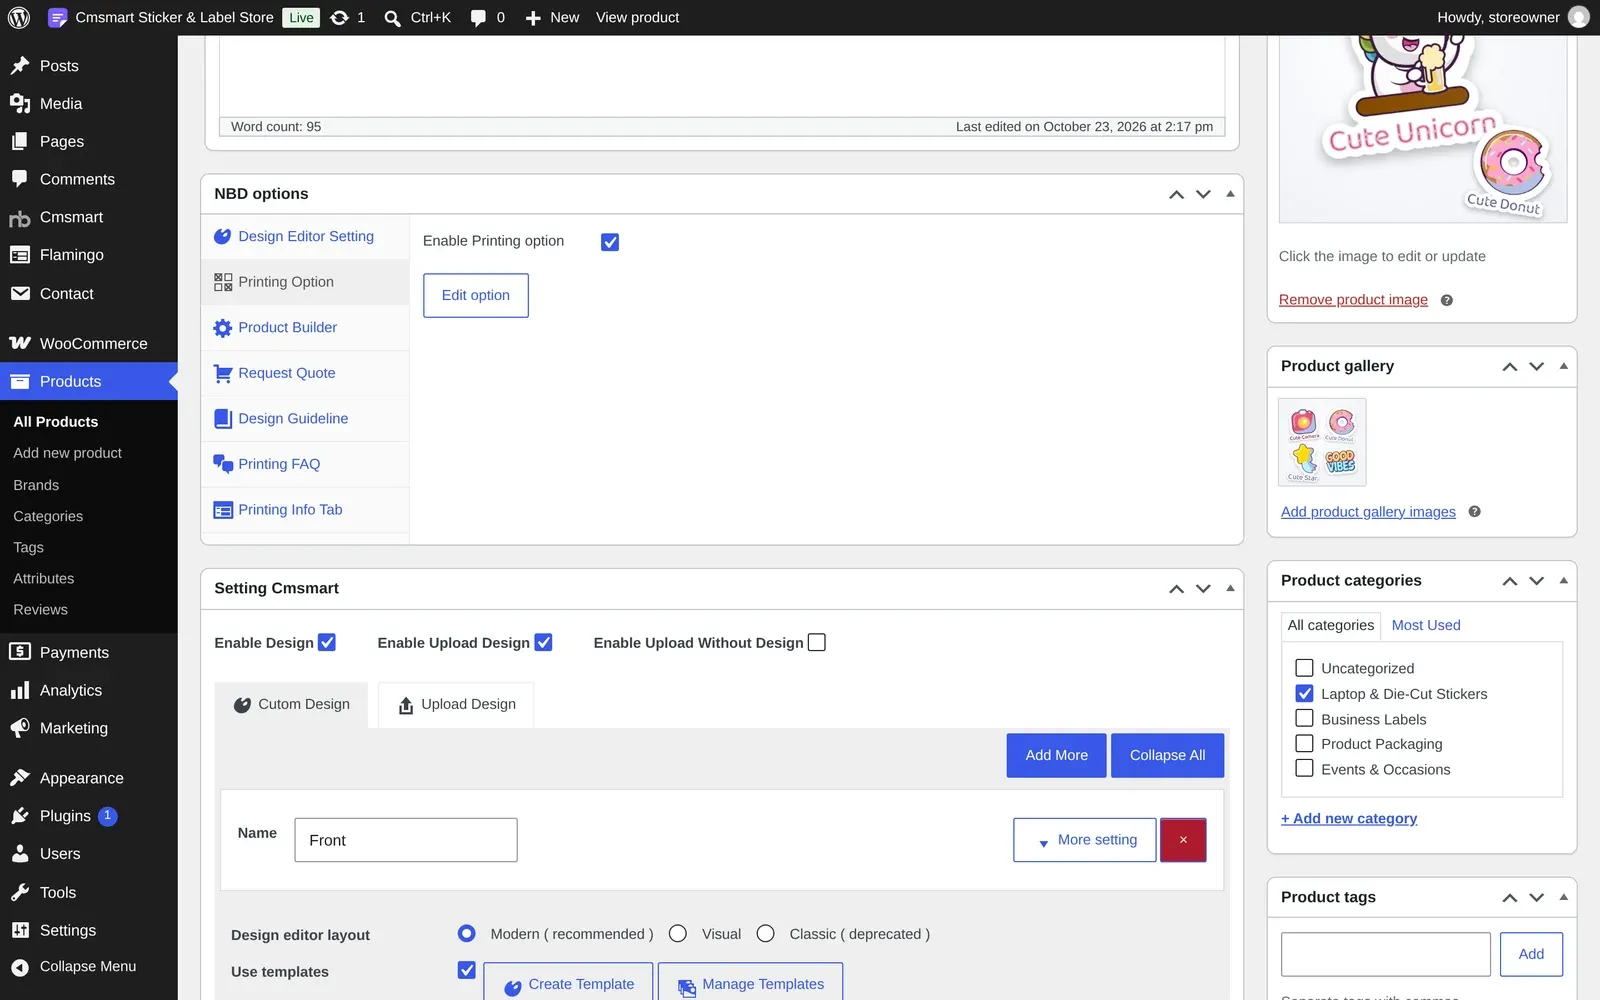Toggle Product categories panel triangle

tap(1563, 581)
